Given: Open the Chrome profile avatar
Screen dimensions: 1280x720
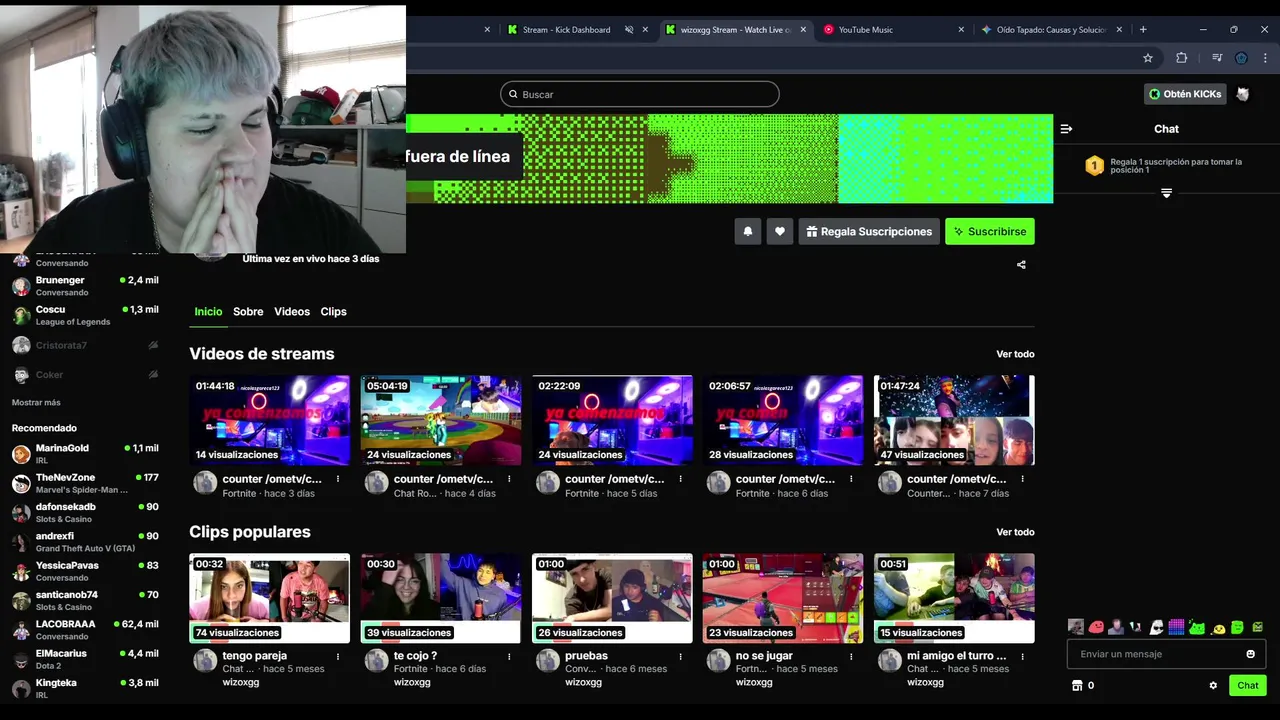Looking at the screenshot, I should (x=1241, y=58).
